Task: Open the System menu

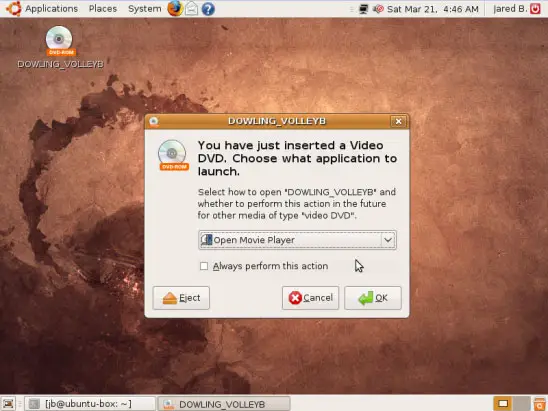Action: [145, 8]
